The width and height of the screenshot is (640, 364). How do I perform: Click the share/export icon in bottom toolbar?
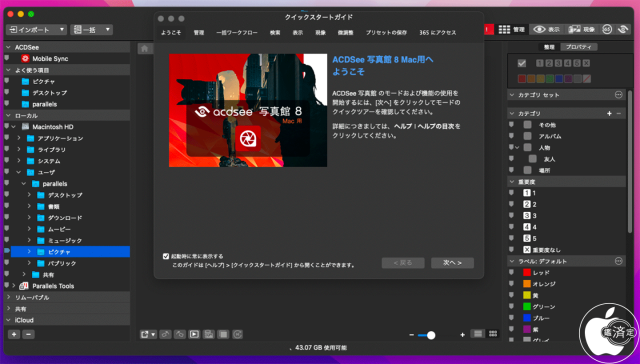[x=148, y=334]
